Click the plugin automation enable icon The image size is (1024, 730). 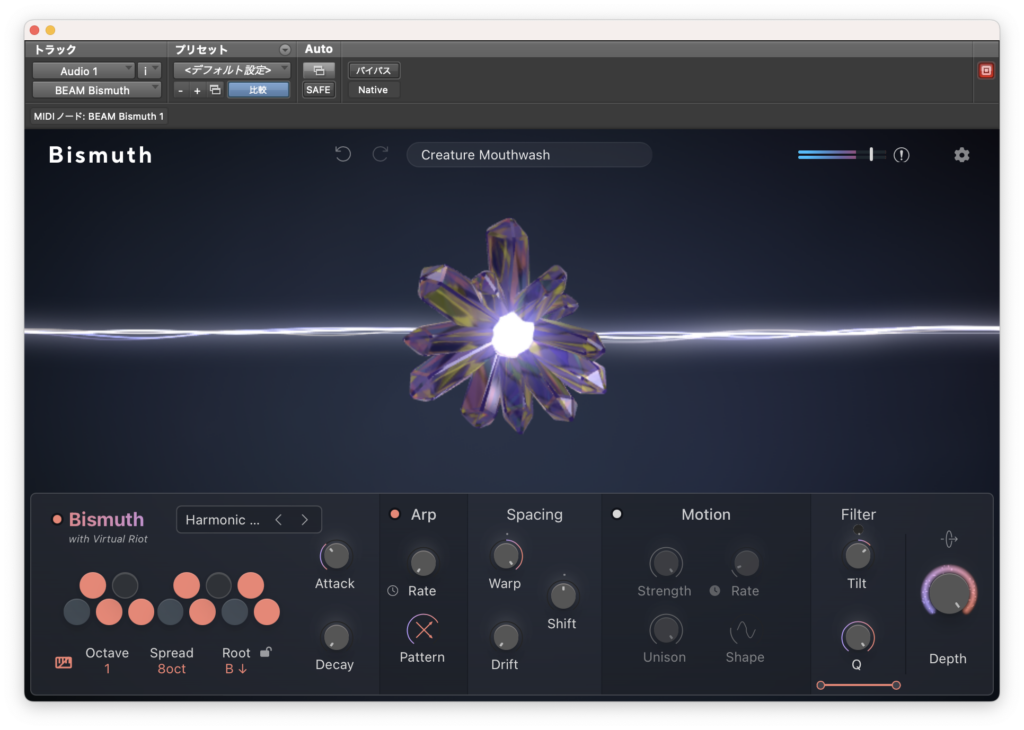[x=319, y=70]
